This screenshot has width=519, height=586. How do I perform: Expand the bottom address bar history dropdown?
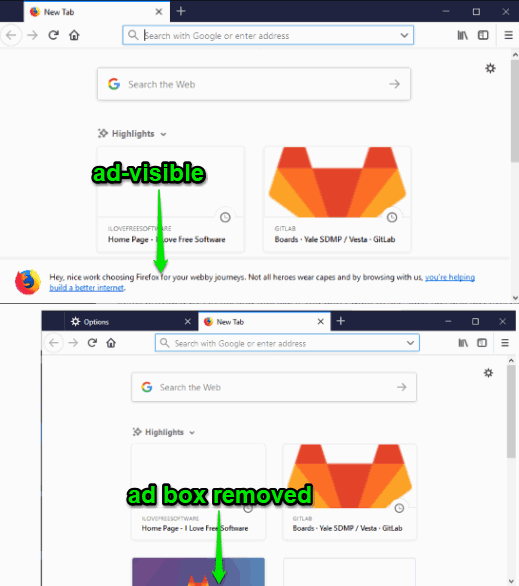(x=410, y=343)
